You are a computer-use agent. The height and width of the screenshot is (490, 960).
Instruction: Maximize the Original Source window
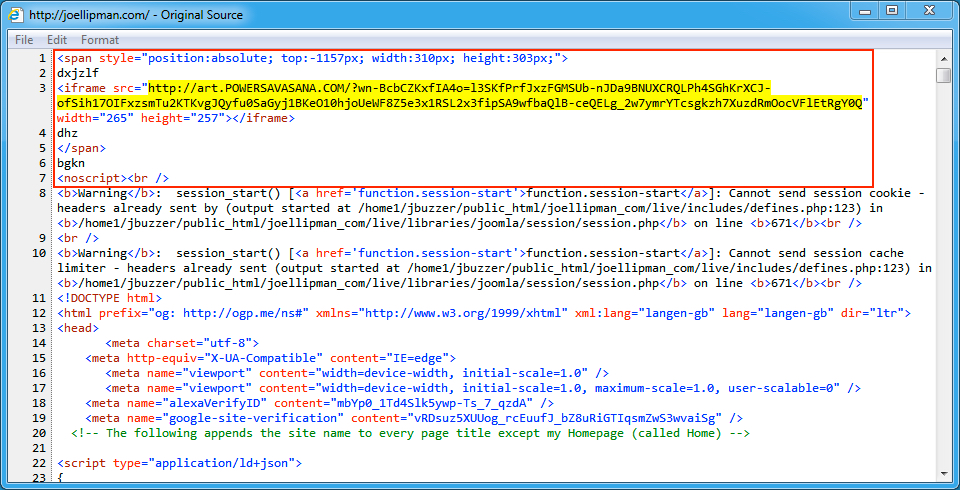(x=891, y=12)
